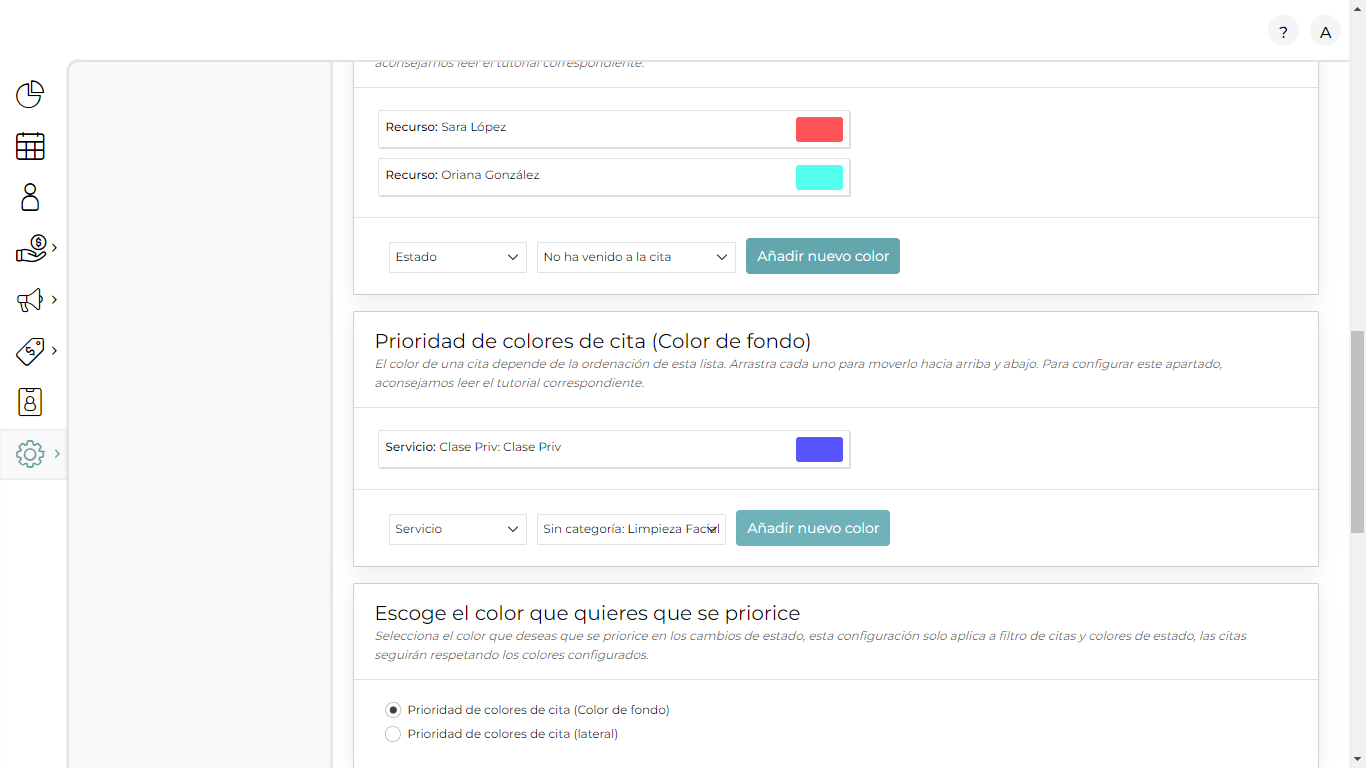Click the Recurso: Sara López row

click(x=614, y=129)
